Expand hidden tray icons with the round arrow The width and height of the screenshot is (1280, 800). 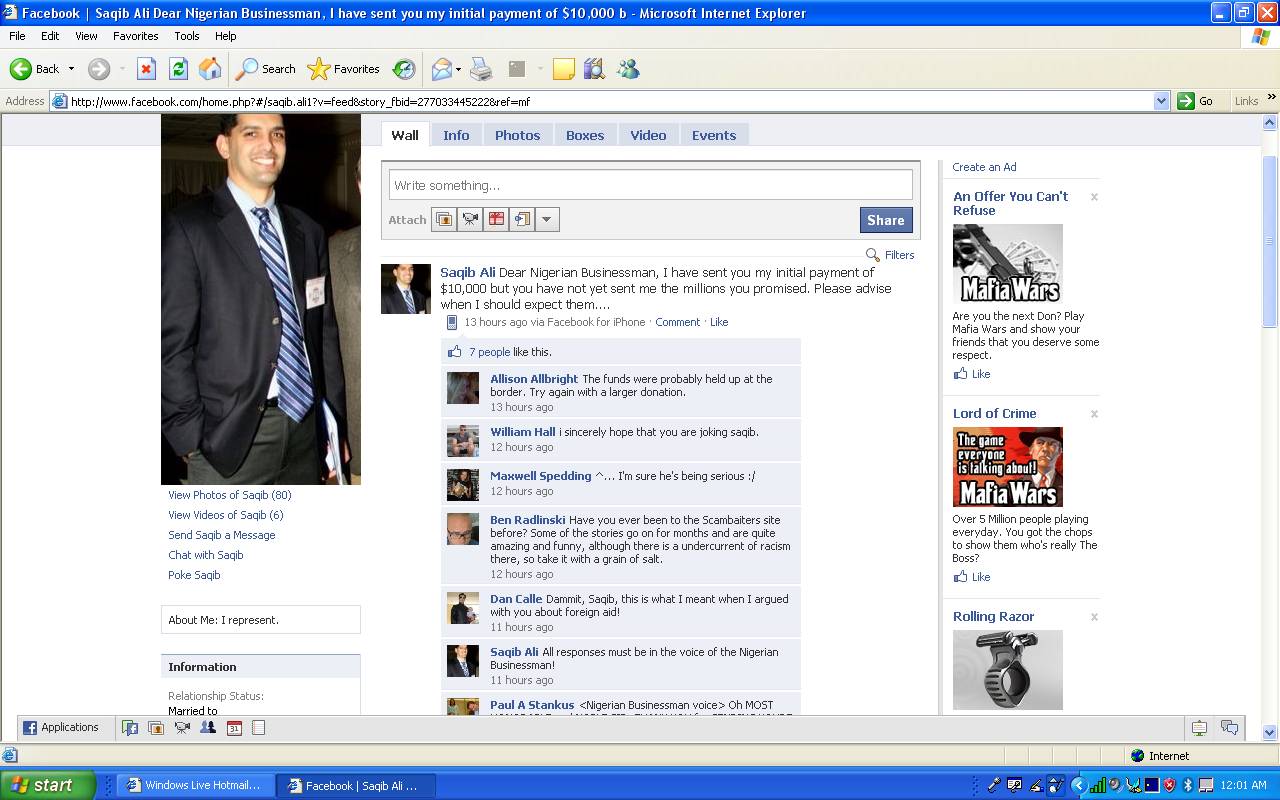point(1078,785)
